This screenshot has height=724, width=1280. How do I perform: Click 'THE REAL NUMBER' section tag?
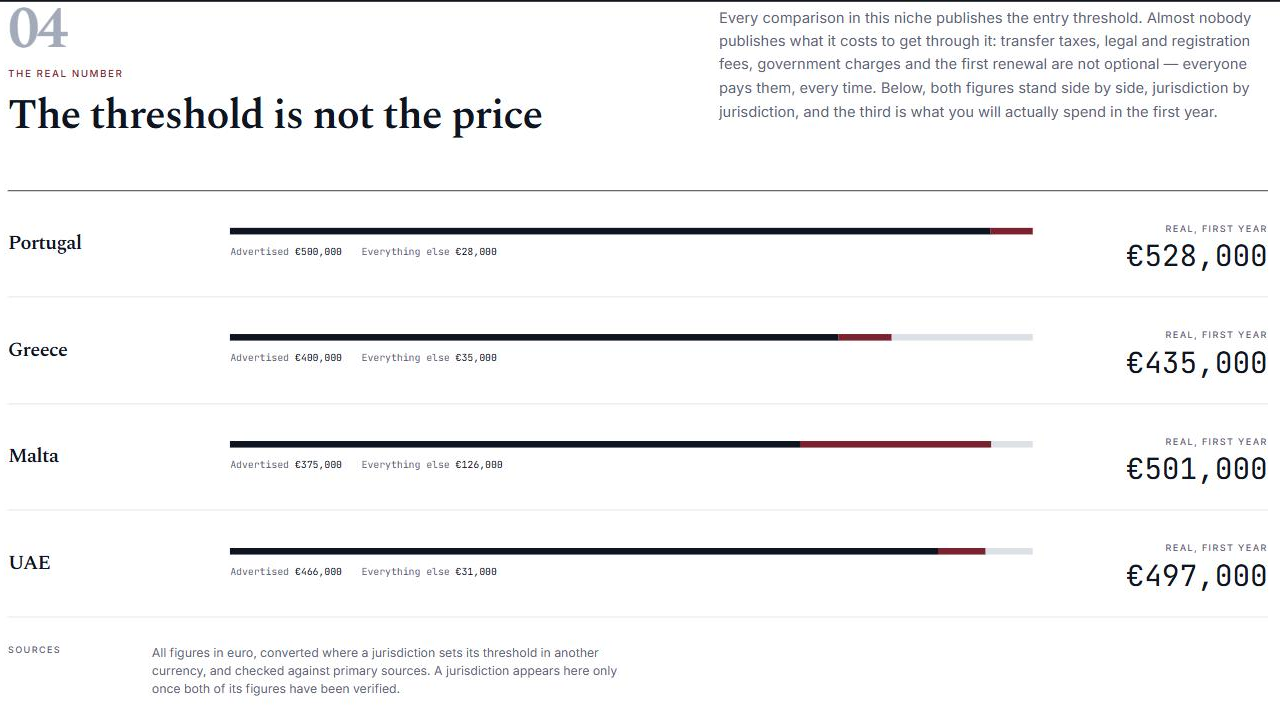click(x=66, y=74)
